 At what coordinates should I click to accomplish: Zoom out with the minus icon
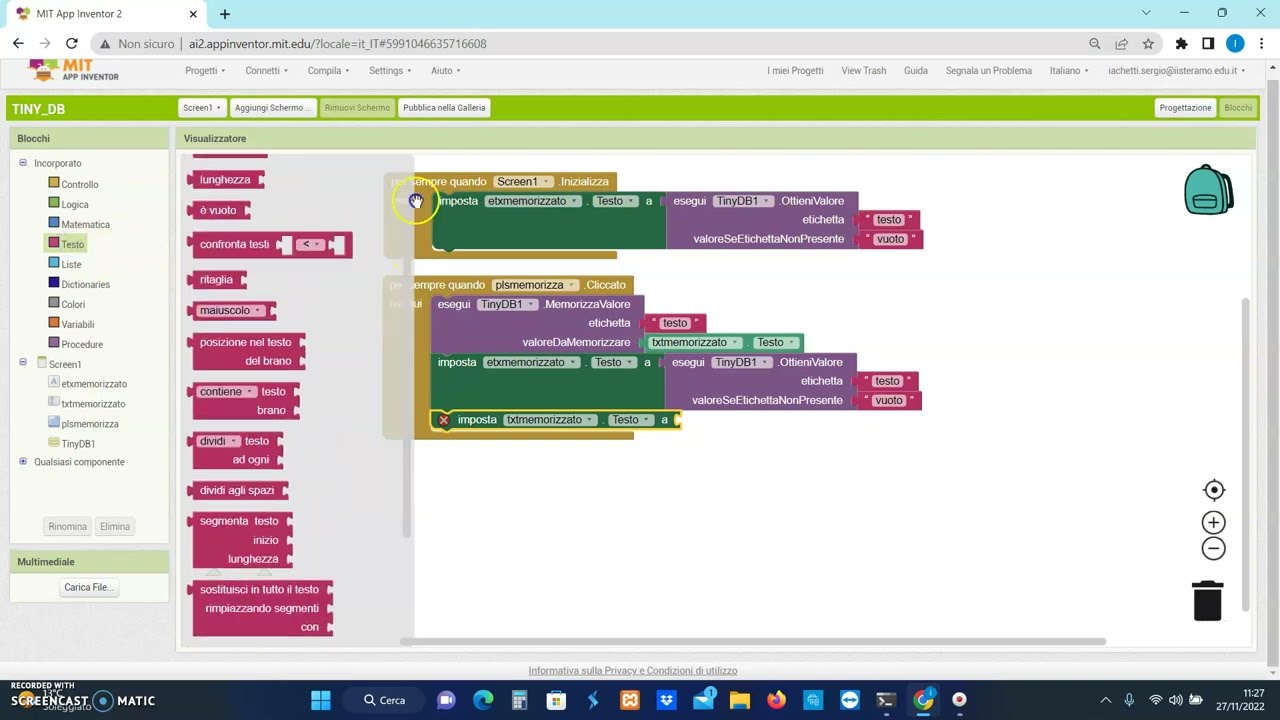(1214, 548)
